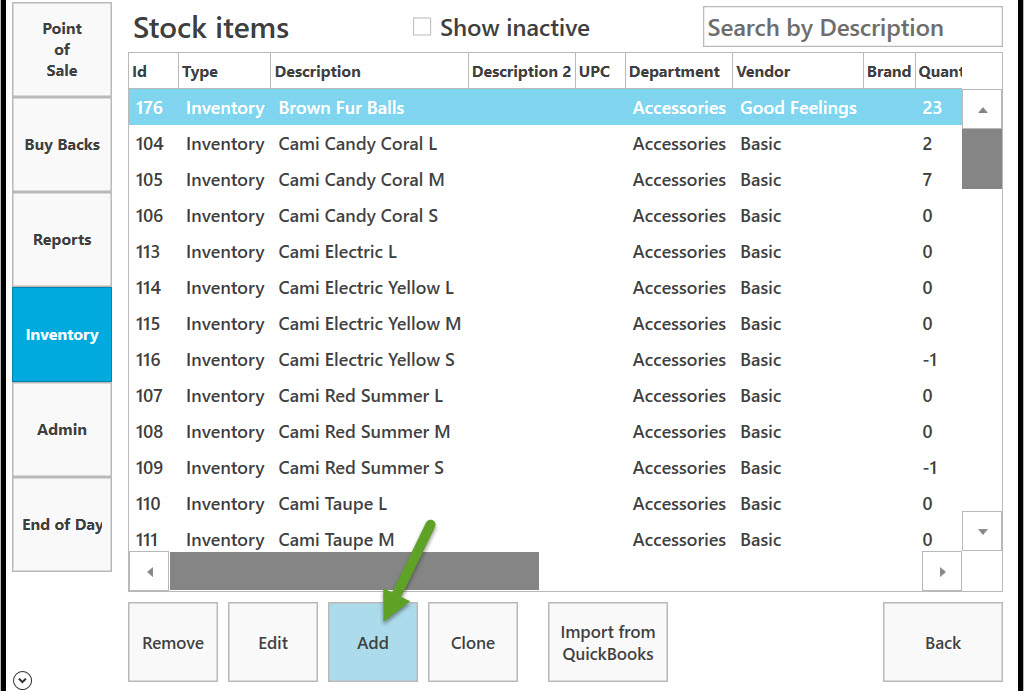Select the Cami Candy Coral L row
This screenshot has height=691, width=1024.
545,144
